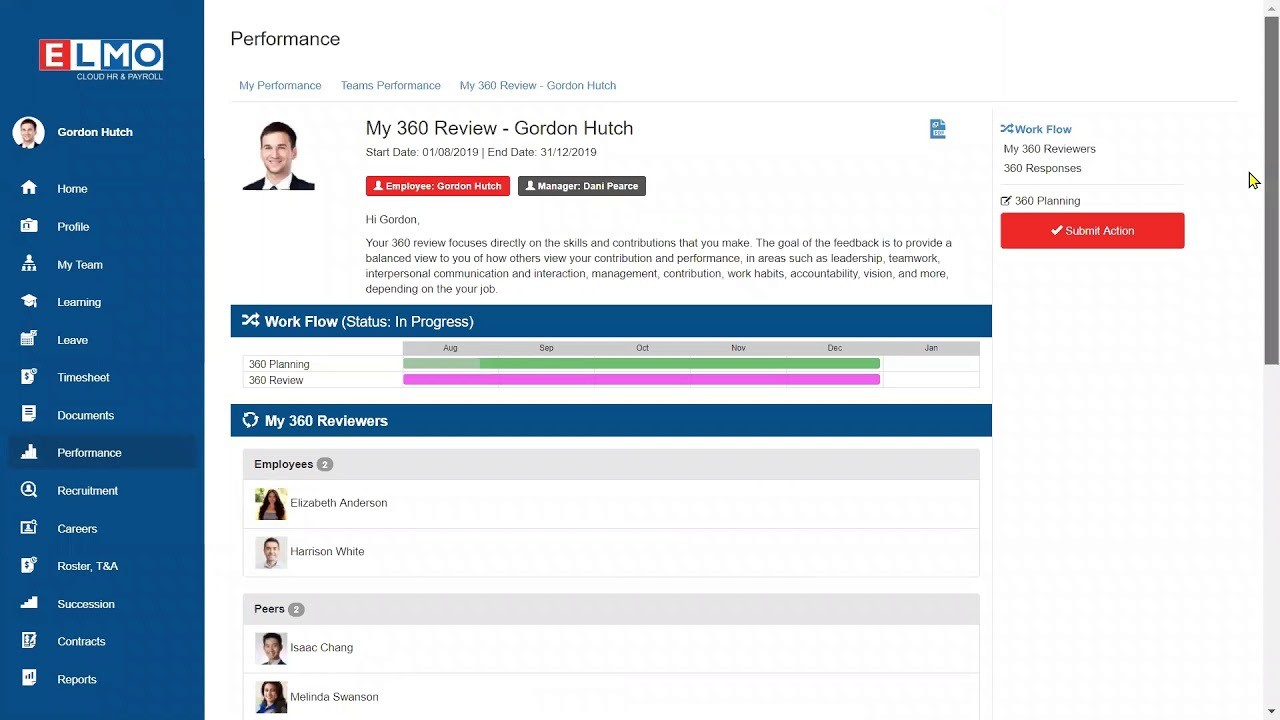Image resolution: width=1280 pixels, height=720 pixels.
Task: Click the document export icon near review title
Action: point(937,128)
